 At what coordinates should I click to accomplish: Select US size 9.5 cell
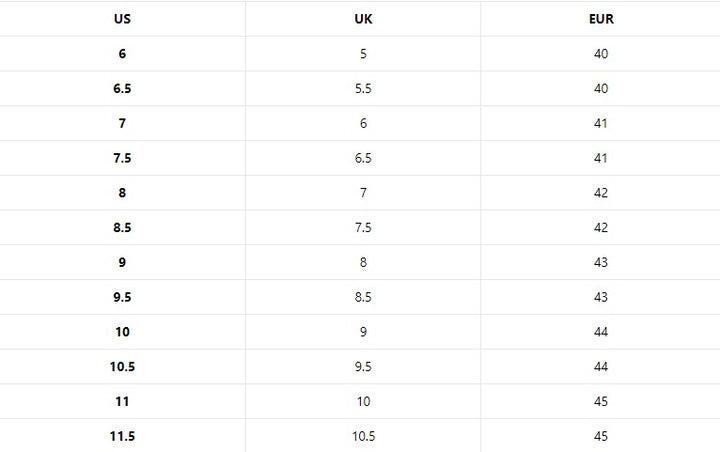point(122,297)
